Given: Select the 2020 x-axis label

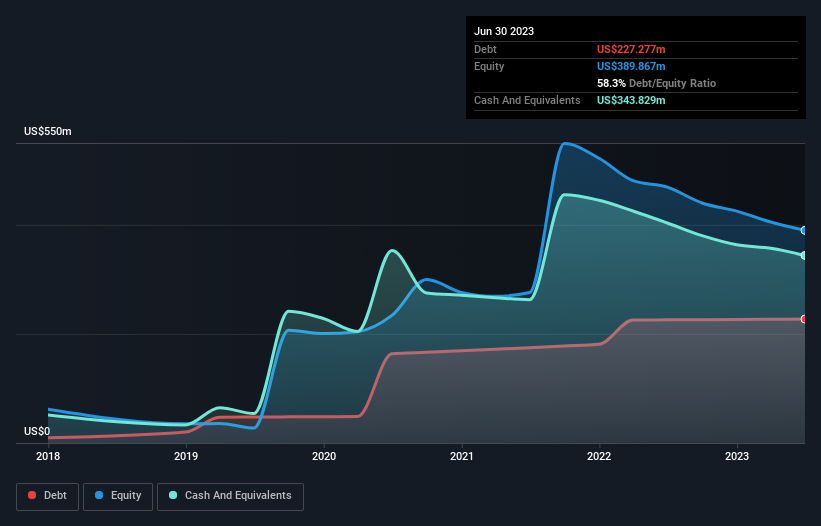Looking at the screenshot, I should [x=324, y=456].
